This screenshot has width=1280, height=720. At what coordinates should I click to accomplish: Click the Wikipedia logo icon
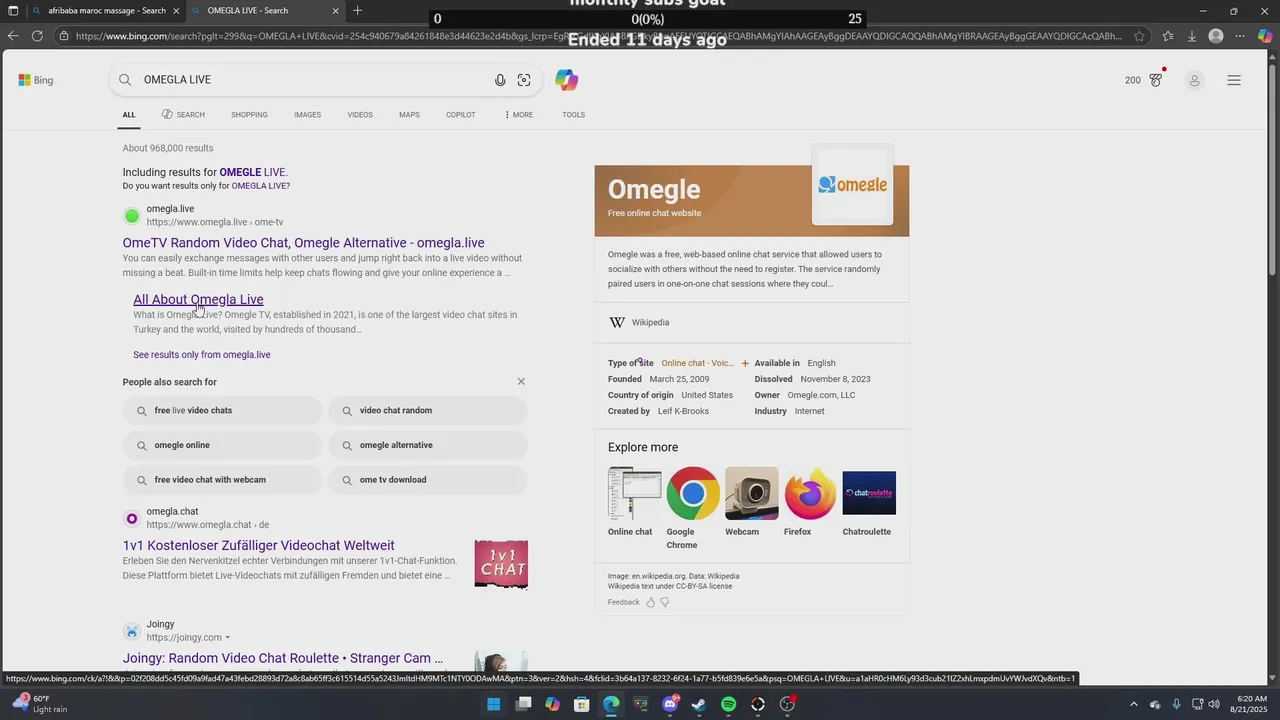pos(617,322)
